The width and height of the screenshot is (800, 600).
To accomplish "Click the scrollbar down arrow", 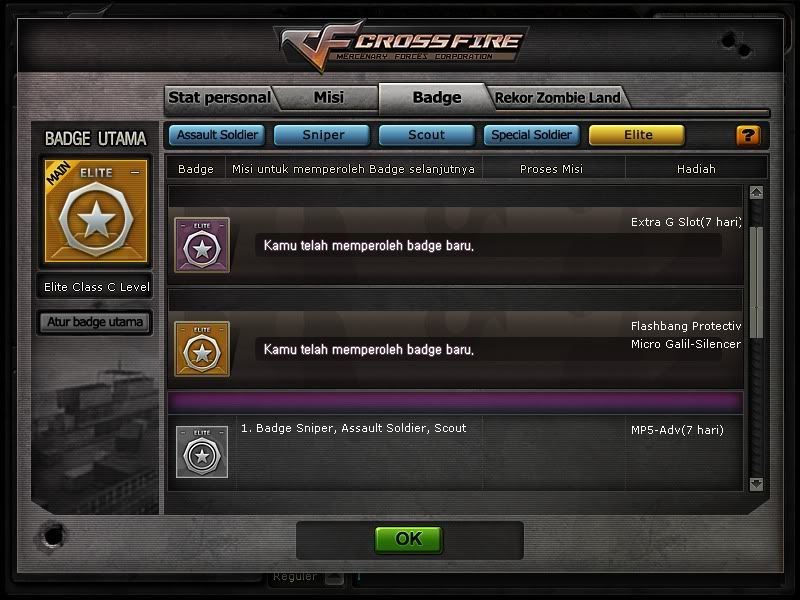I will 756,484.
